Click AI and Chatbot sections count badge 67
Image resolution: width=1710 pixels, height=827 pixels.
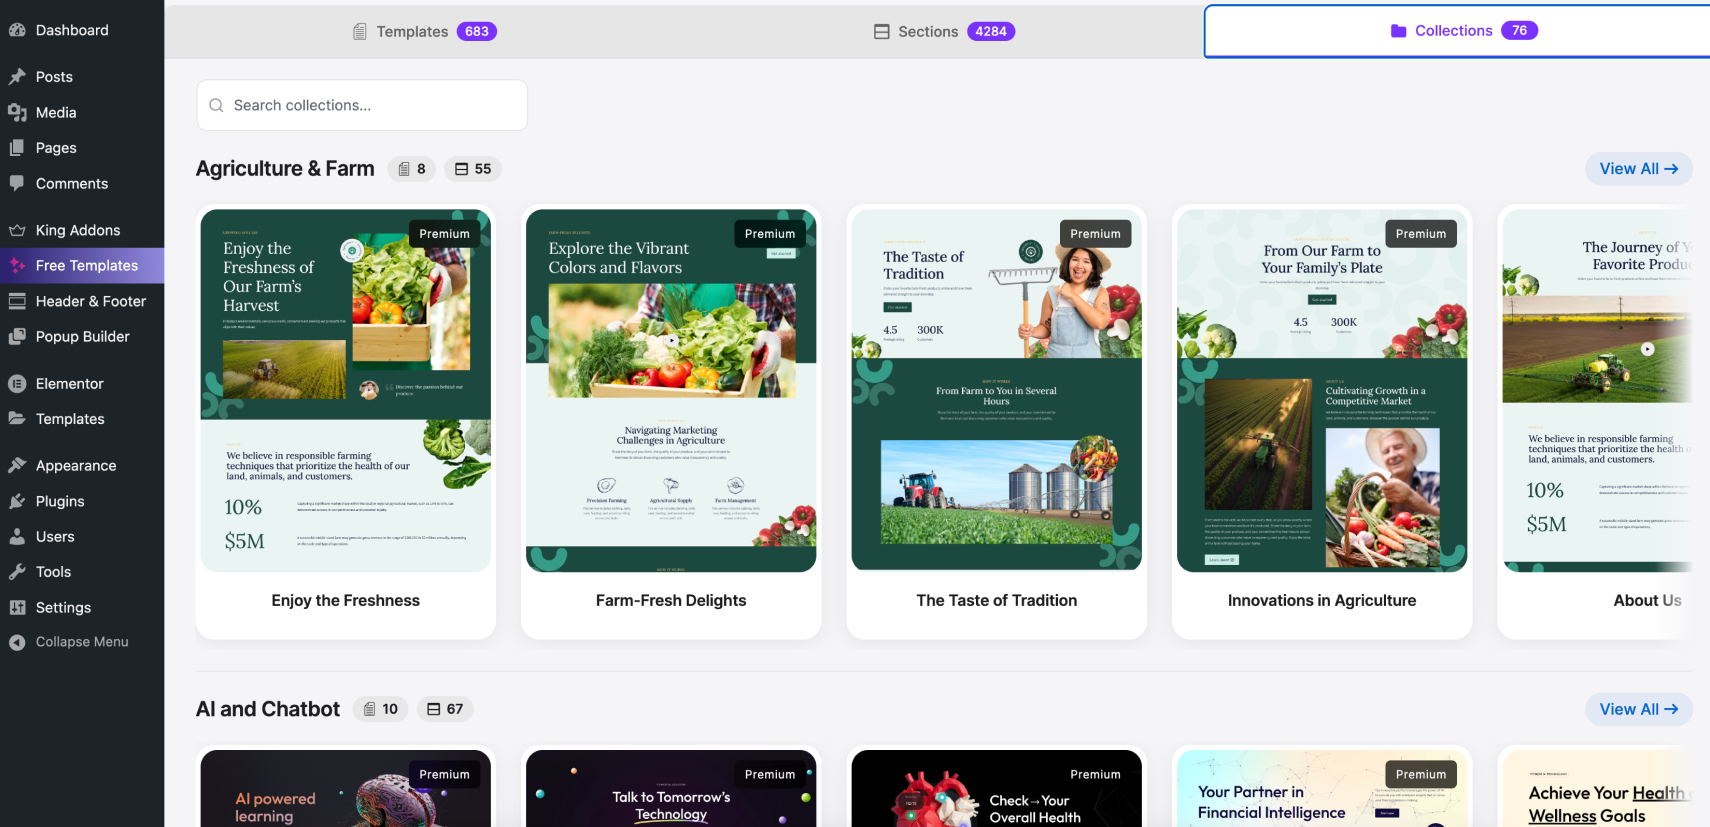pyautogui.click(x=445, y=709)
